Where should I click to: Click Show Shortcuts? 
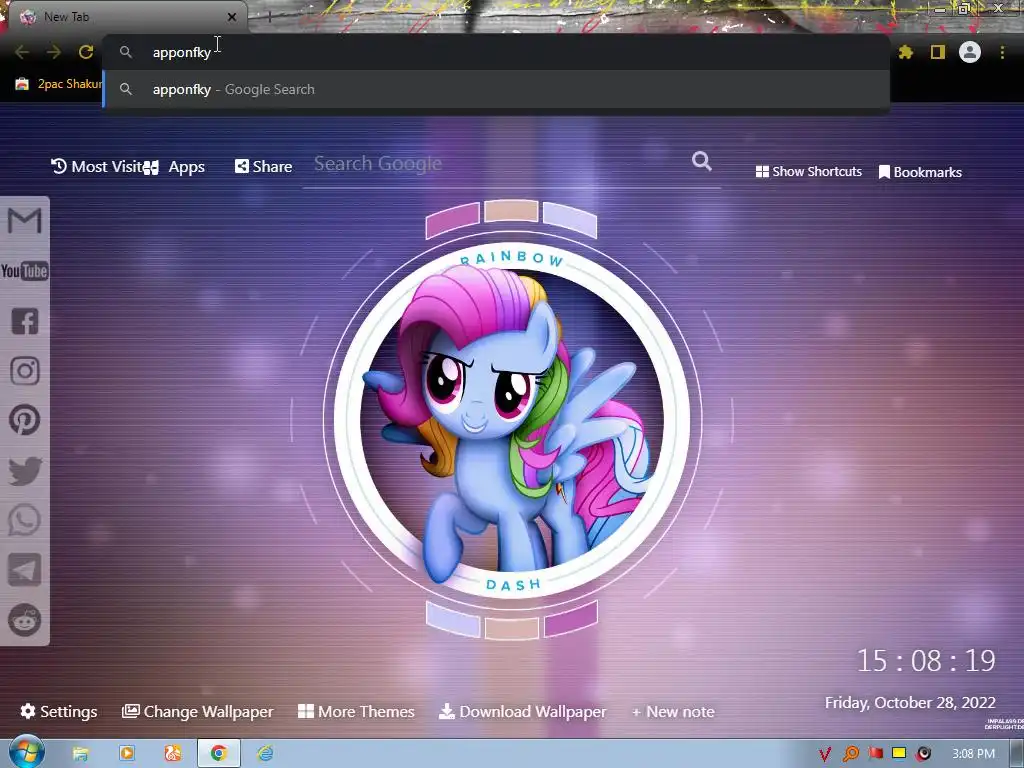click(x=808, y=172)
